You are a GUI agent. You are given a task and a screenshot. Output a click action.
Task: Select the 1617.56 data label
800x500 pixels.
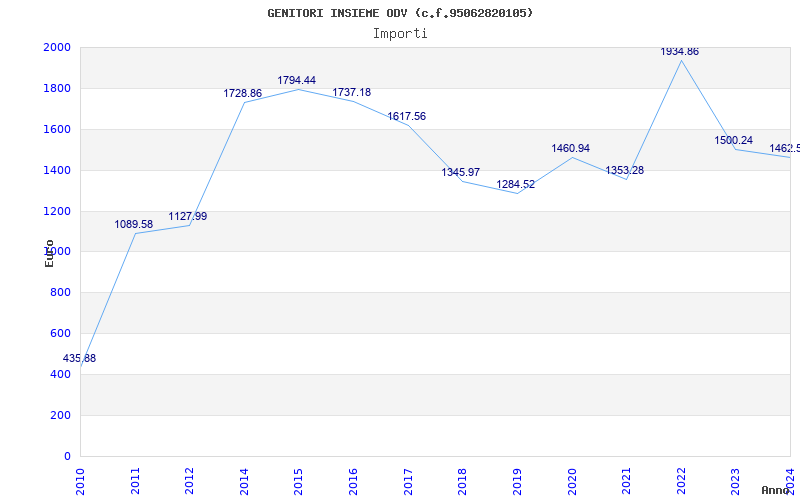point(406,116)
